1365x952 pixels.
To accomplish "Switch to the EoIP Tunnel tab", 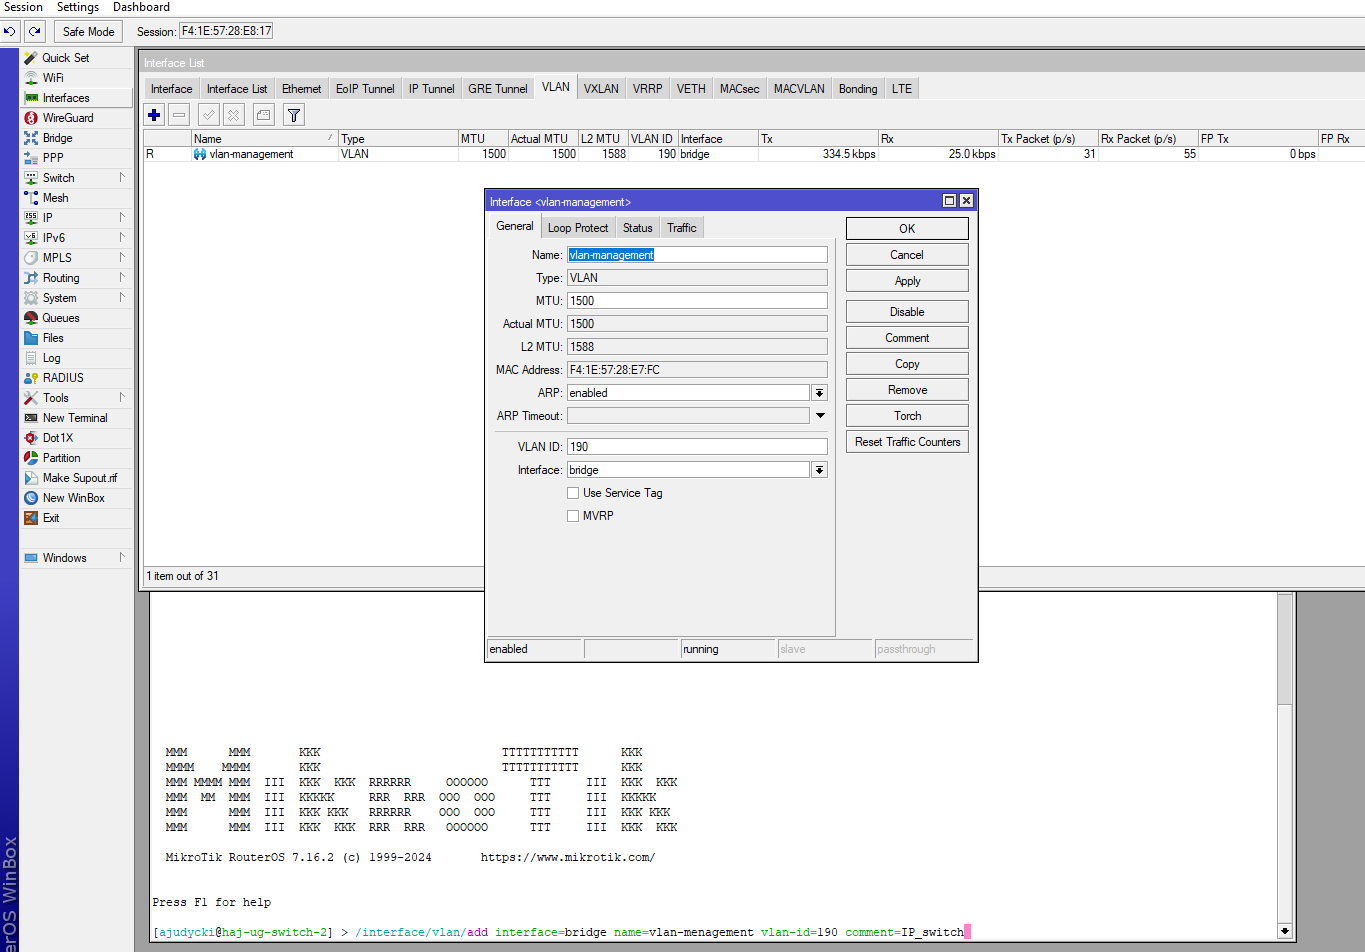I will click(x=365, y=89).
